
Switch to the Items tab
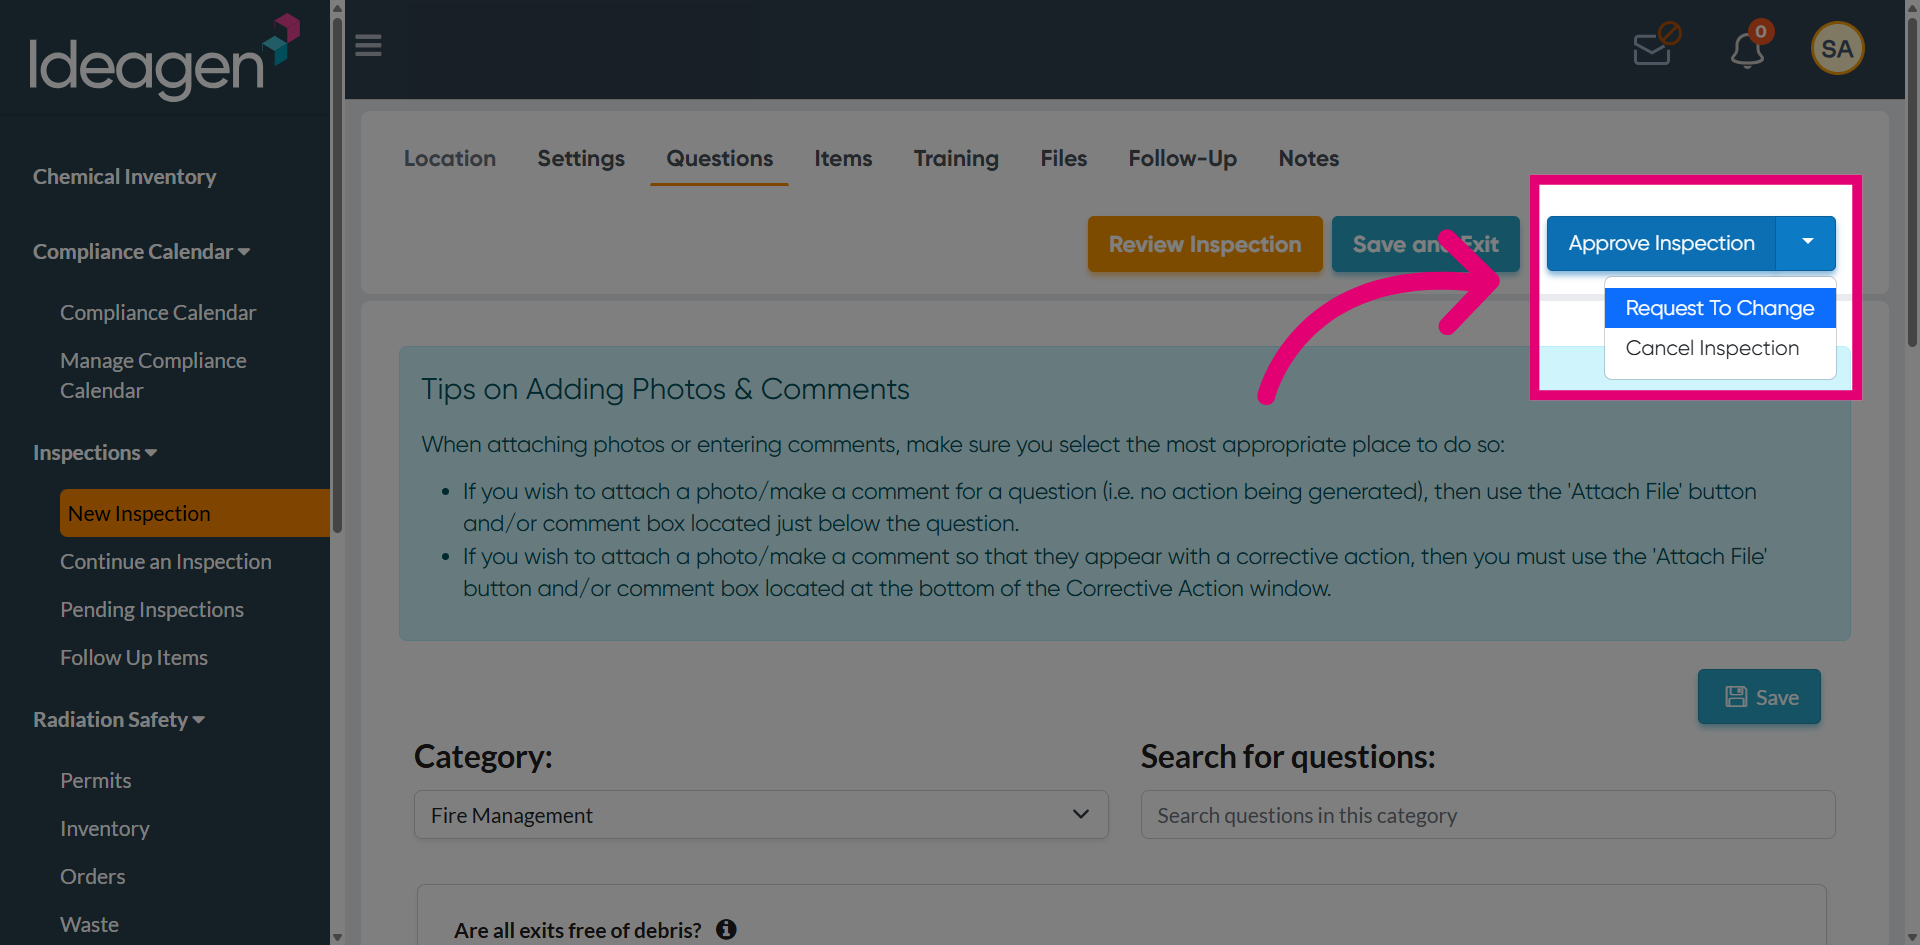(843, 158)
